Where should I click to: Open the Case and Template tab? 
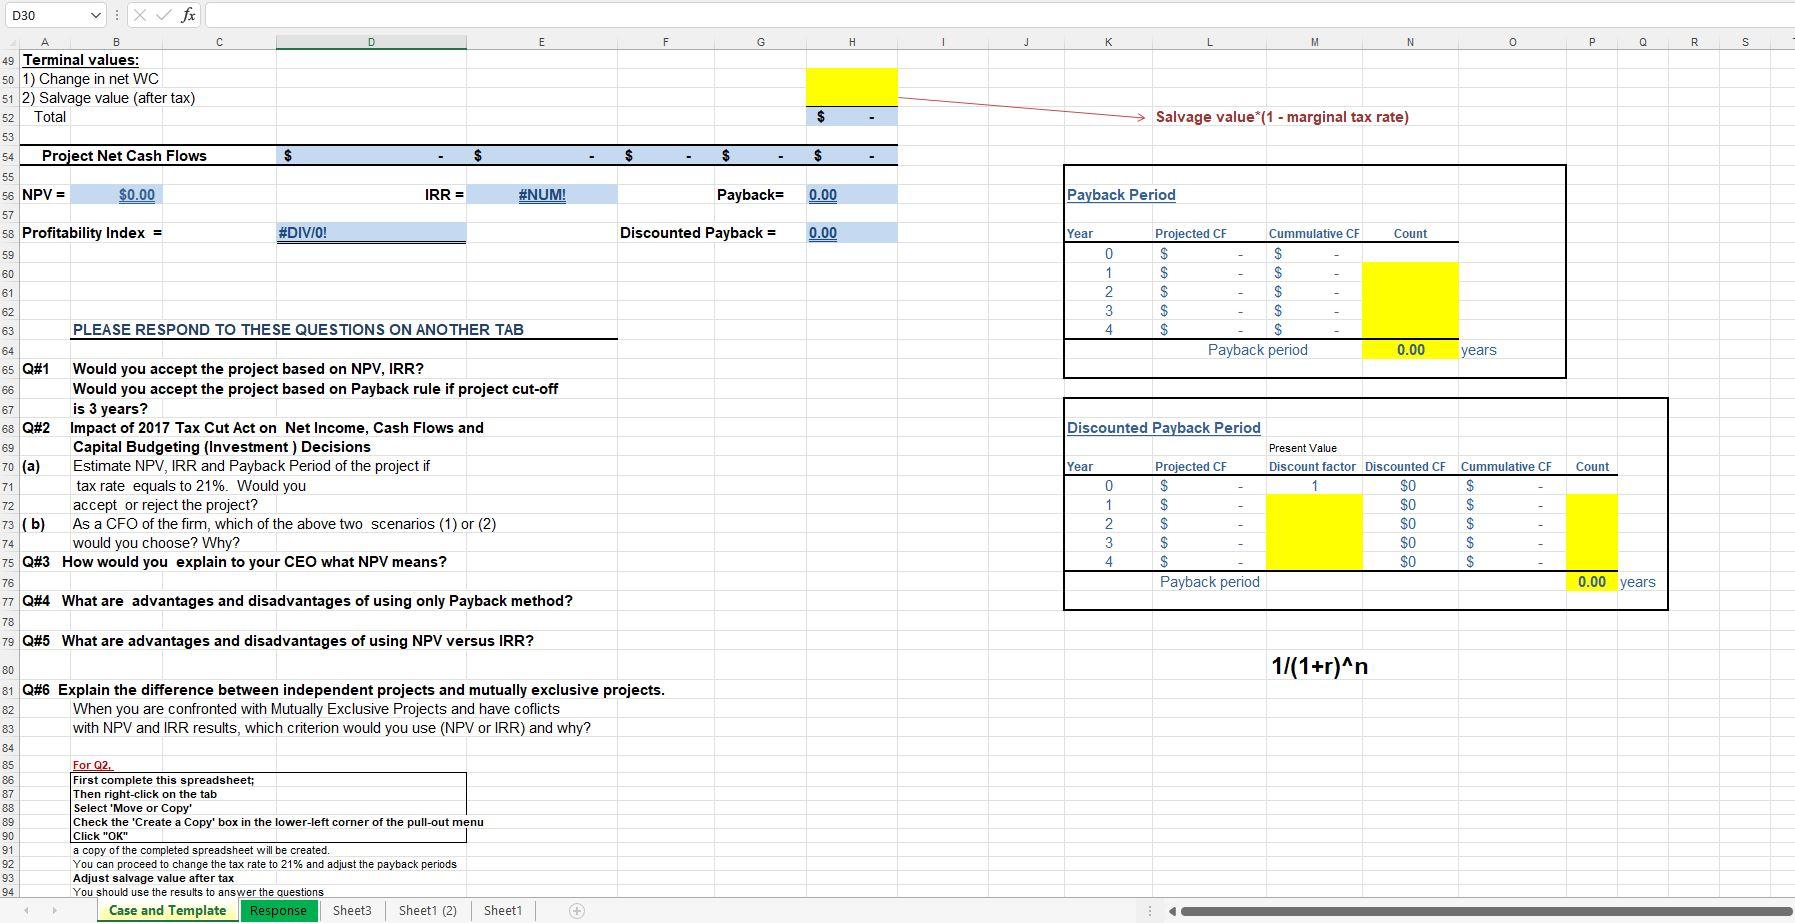tap(167, 910)
